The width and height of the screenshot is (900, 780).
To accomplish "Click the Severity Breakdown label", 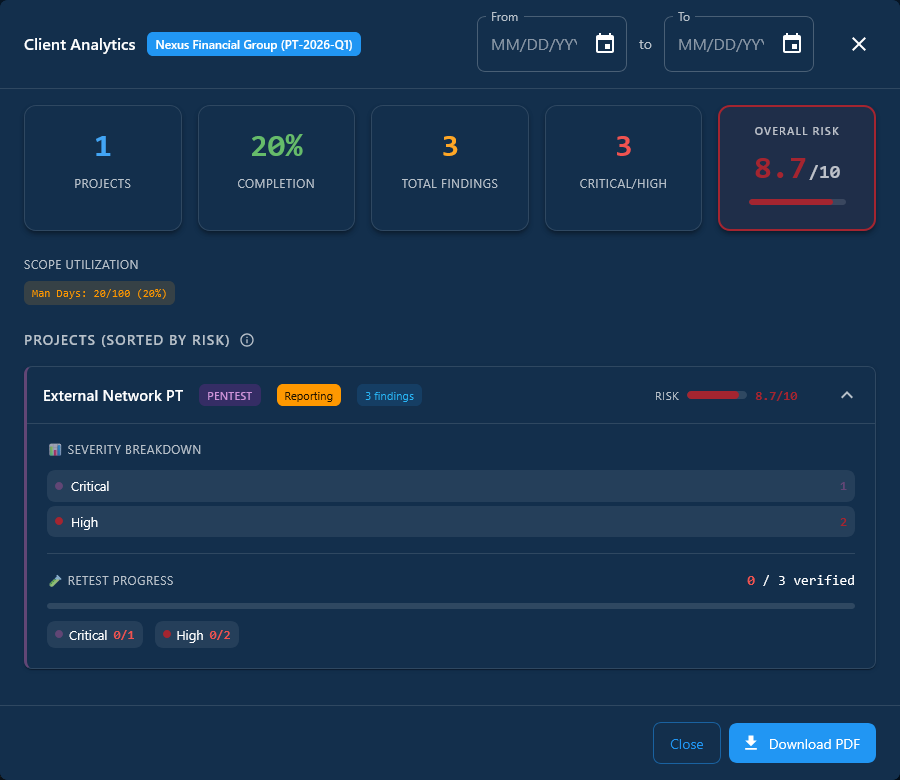I will click(x=134, y=449).
